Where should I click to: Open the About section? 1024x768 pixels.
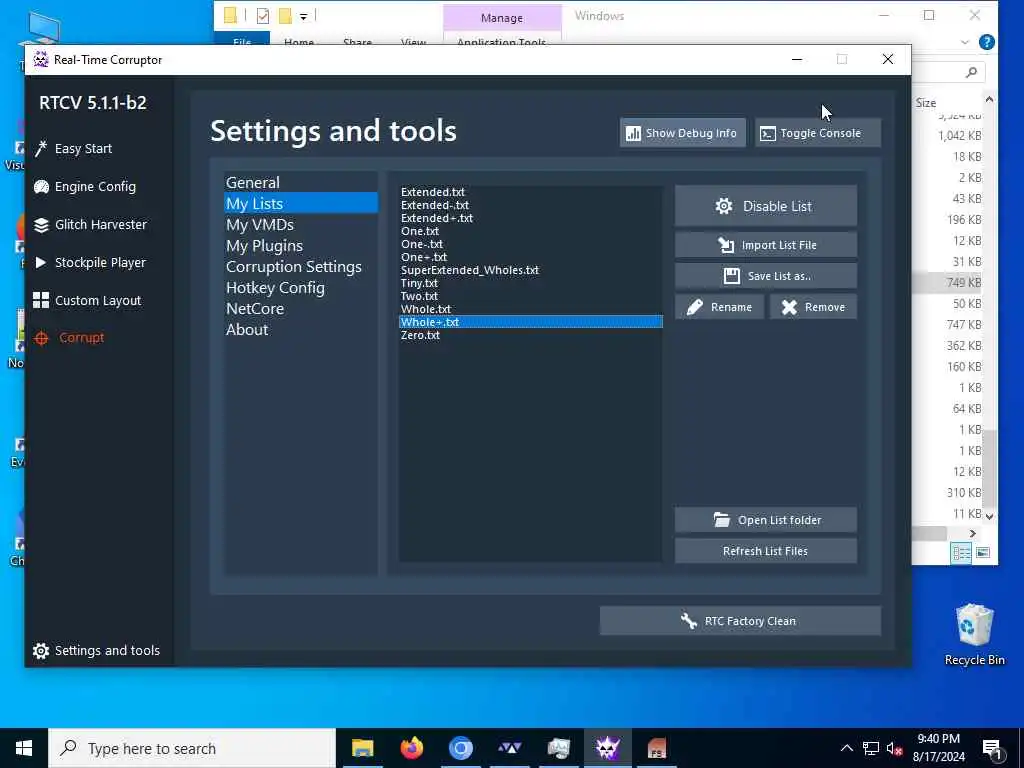(300, 329)
